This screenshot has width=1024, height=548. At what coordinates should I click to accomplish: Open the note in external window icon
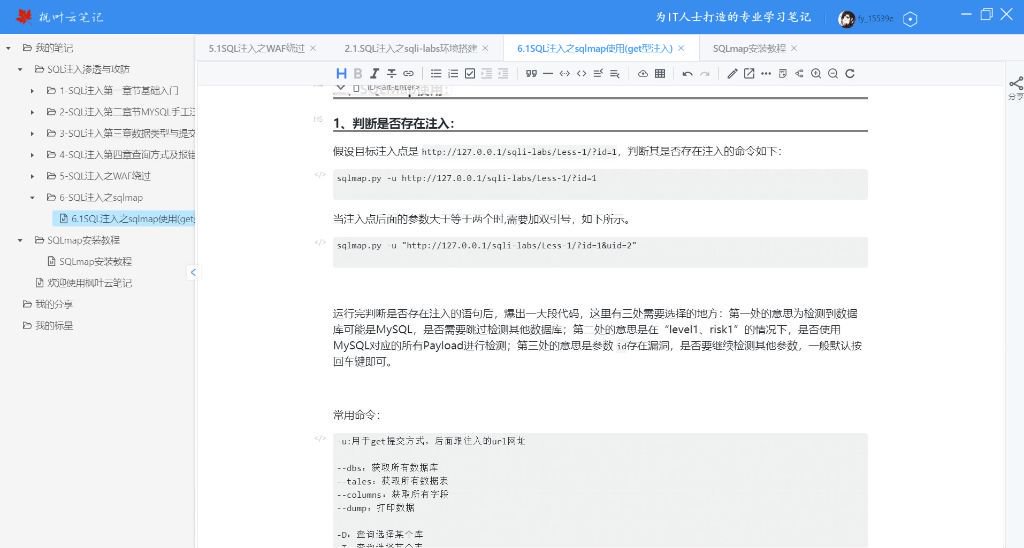(749, 74)
